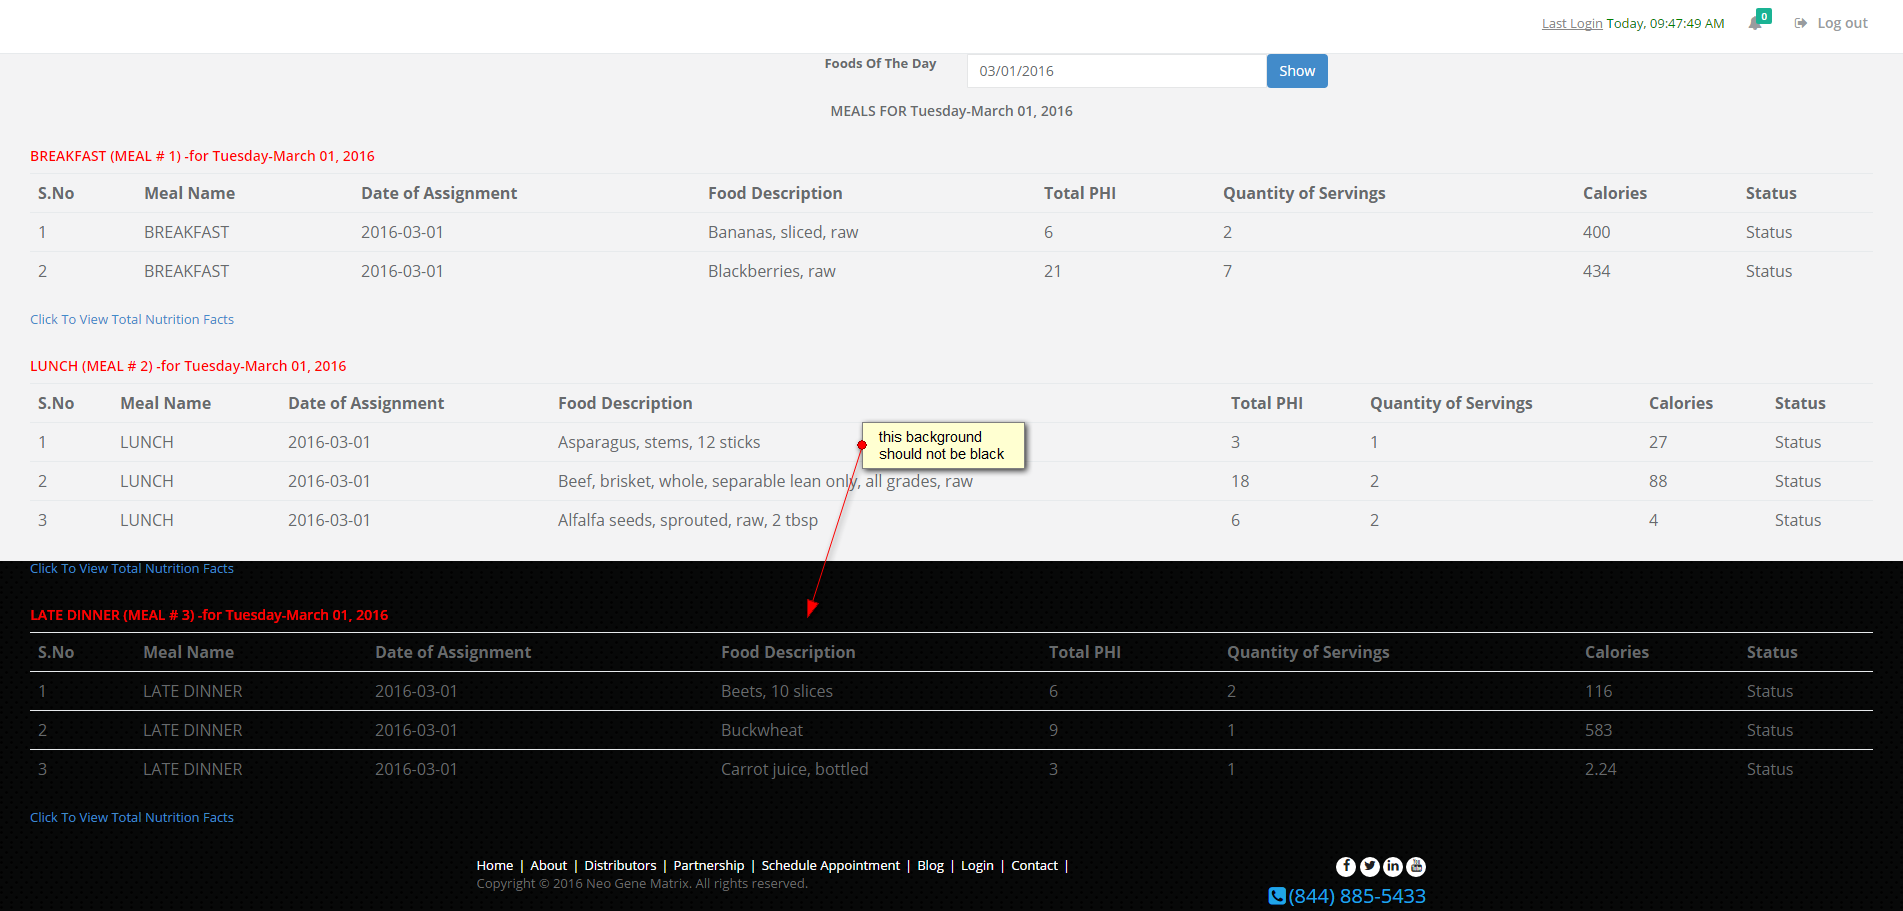Click the 583 calories value for Buckwheat
Viewport: 1903px width, 911px height.
coord(1598,730)
